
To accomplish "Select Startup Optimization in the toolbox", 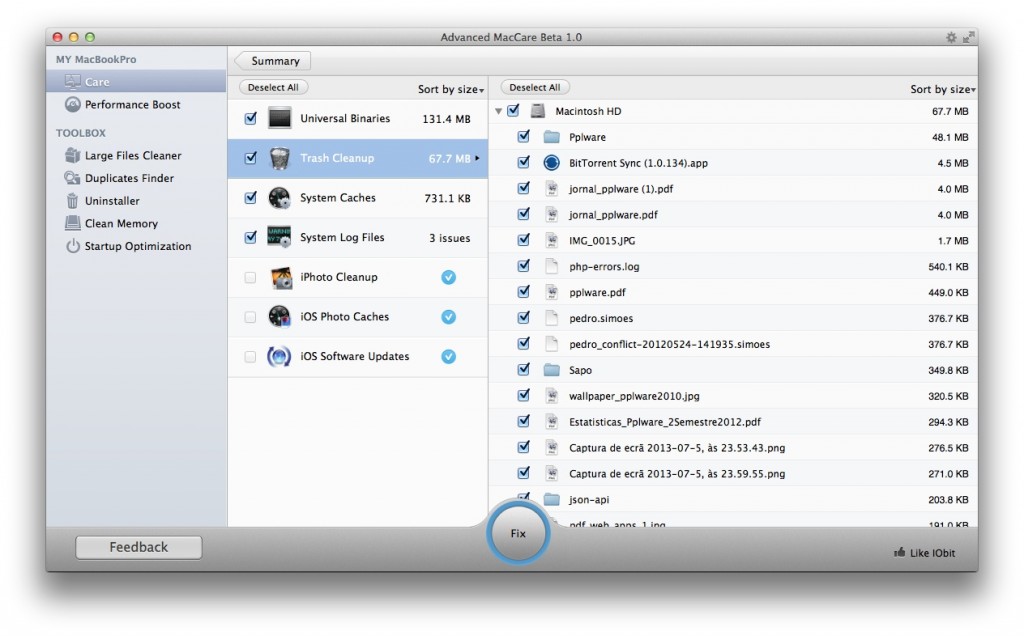I will 136,246.
